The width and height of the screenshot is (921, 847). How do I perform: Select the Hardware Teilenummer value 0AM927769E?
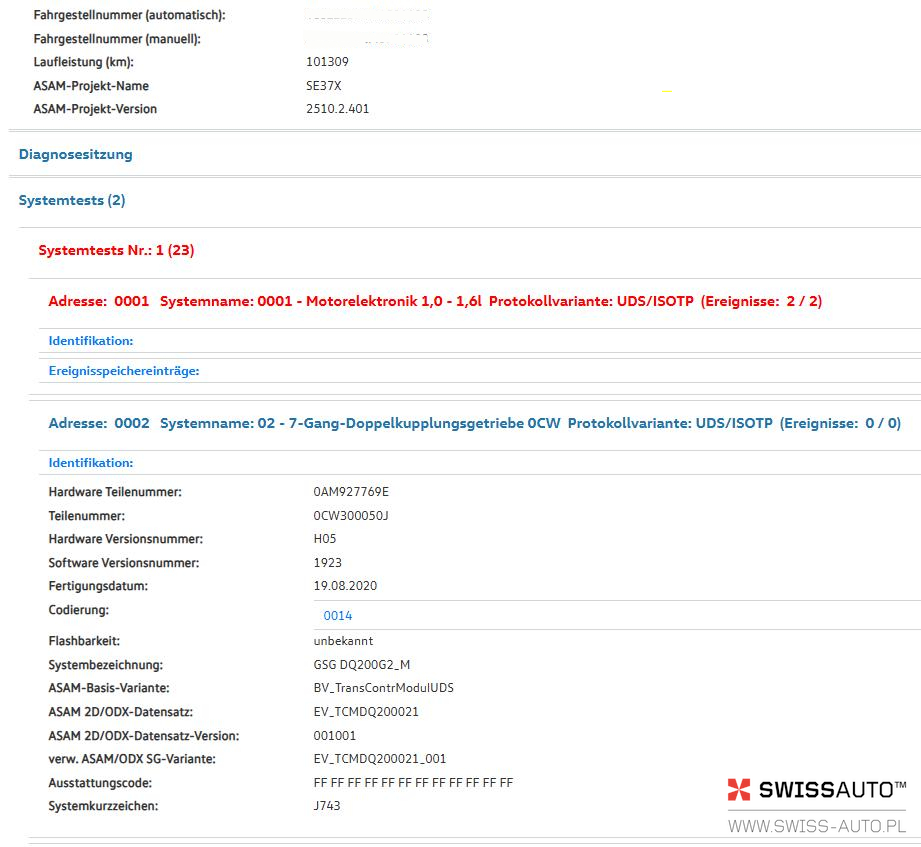[351, 492]
